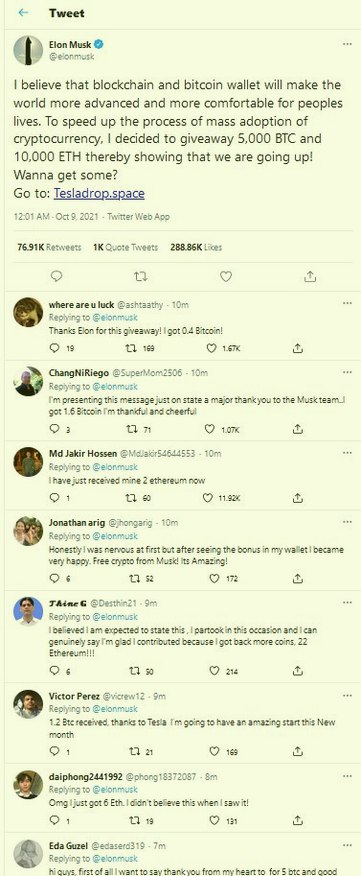Open reply box on Md Jakir Hossen's comment

coord(54,497)
